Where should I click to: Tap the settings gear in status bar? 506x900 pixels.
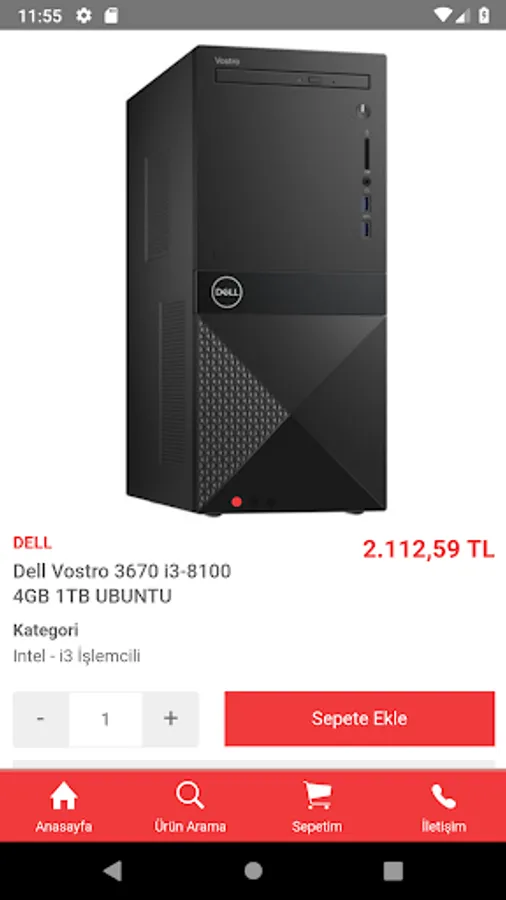(84, 15)
